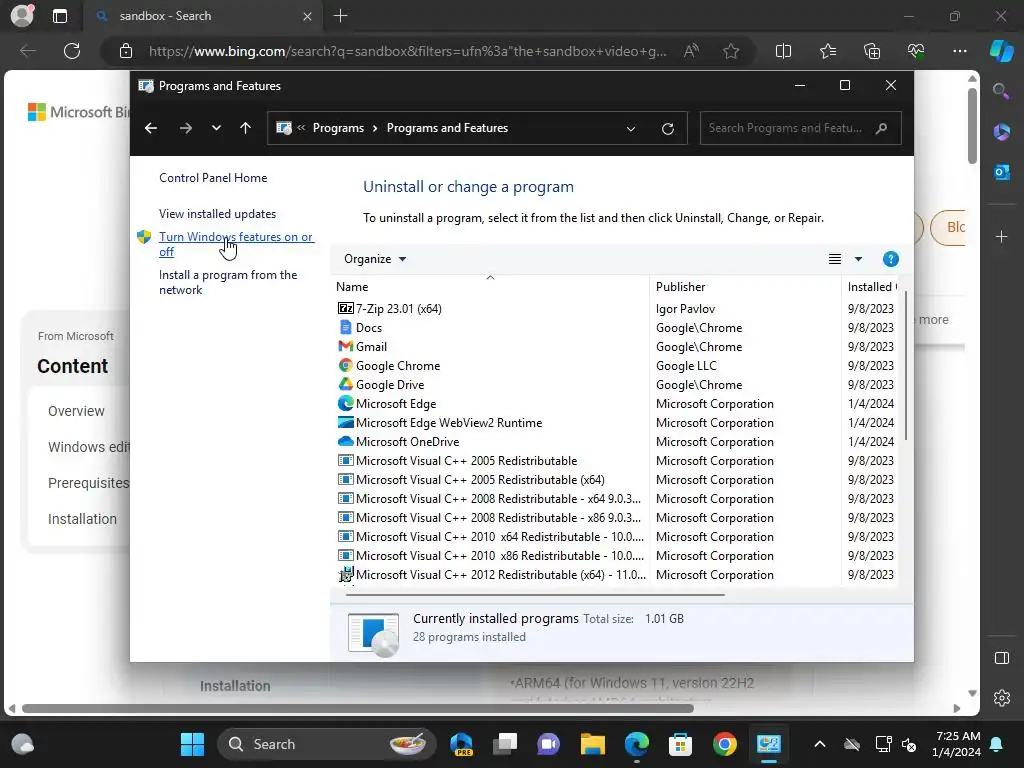Click Programs breadcrumb in address bar
Image resolution: width=1024 pixels, height=768 pixels.
tap(338, 128)
